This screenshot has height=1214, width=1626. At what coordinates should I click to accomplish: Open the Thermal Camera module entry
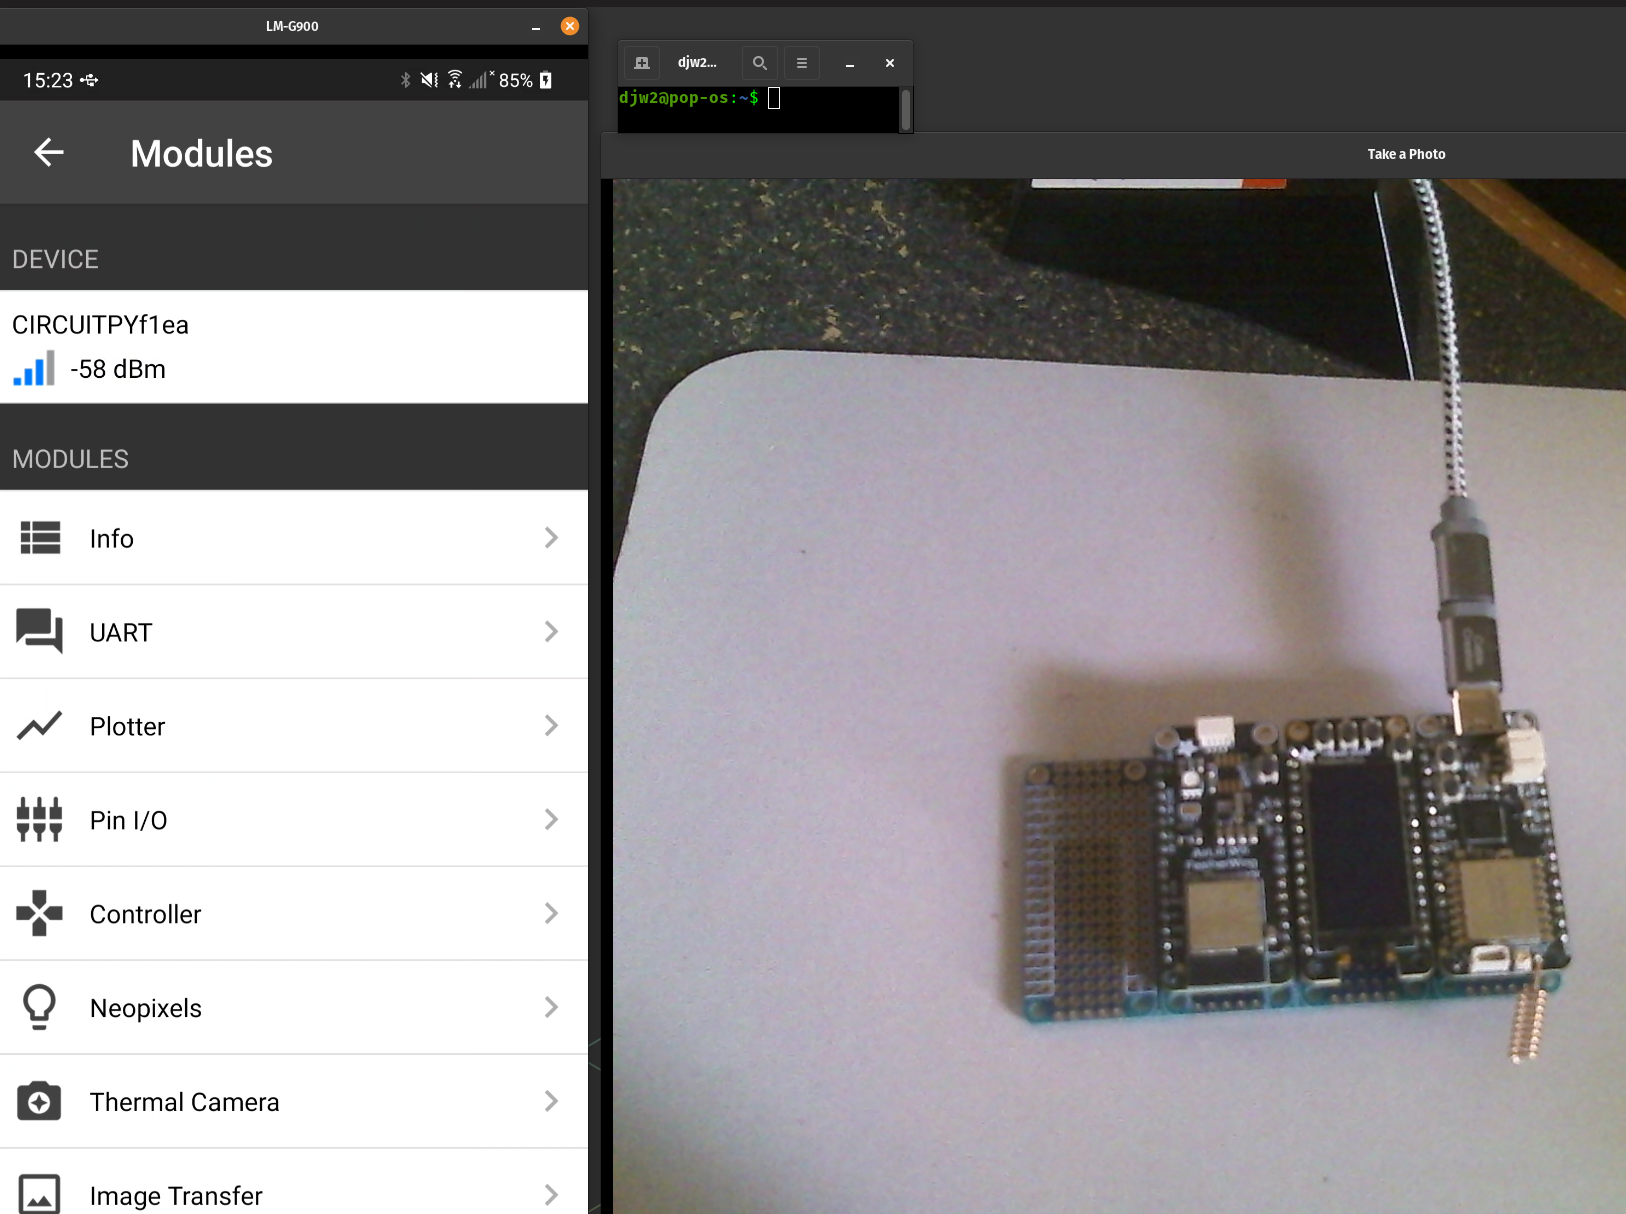[185, 1102]
